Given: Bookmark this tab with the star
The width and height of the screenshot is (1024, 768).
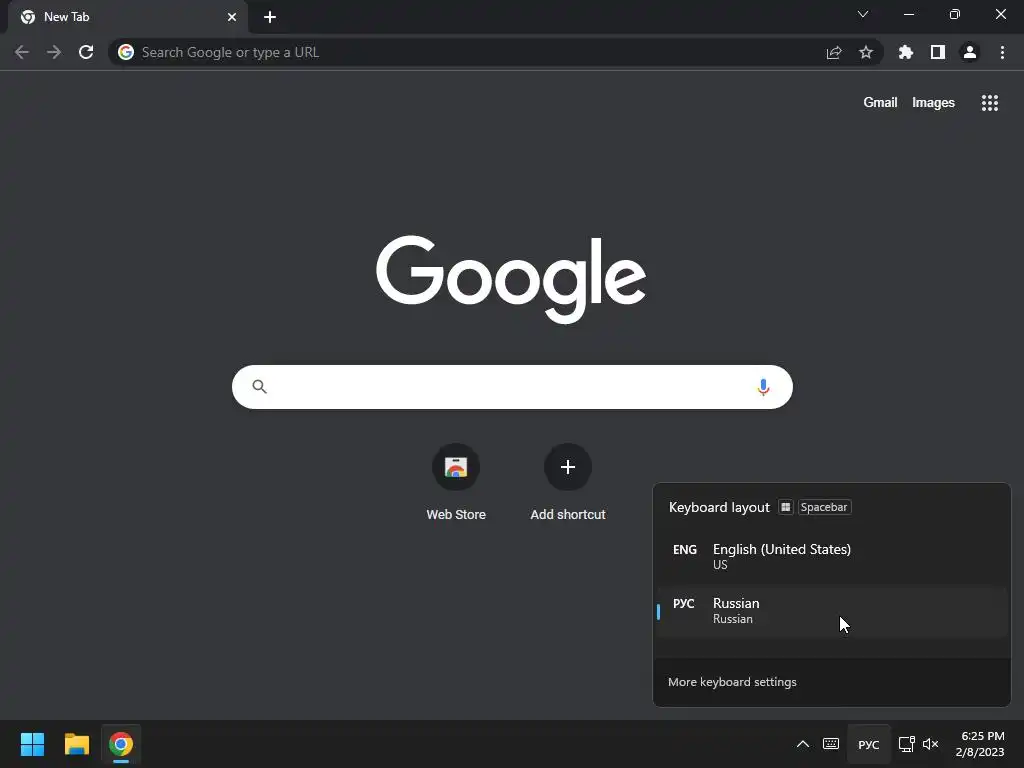Looking at the screenshot, I should (866, 52).
